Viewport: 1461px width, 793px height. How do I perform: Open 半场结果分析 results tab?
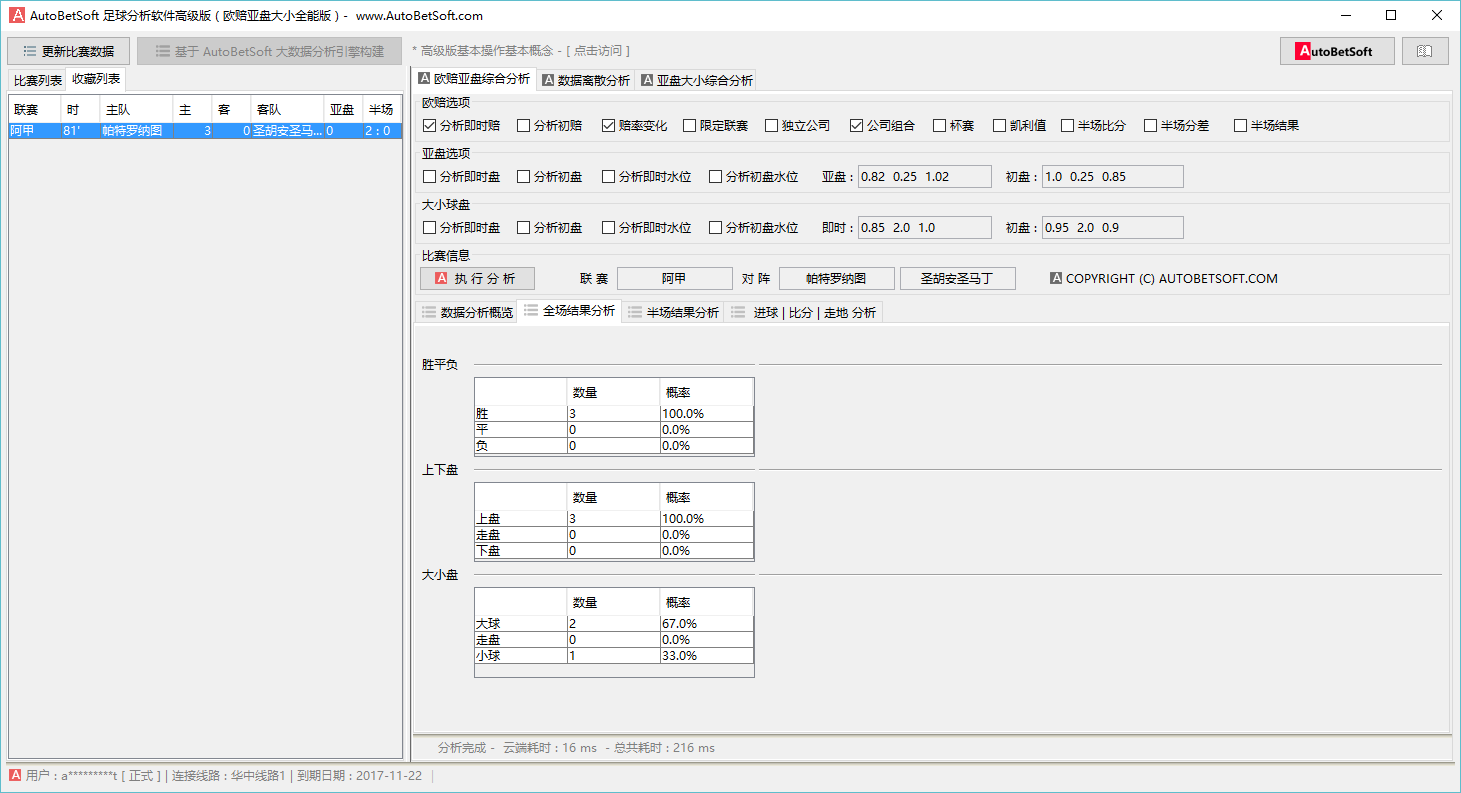click(673, 312)
